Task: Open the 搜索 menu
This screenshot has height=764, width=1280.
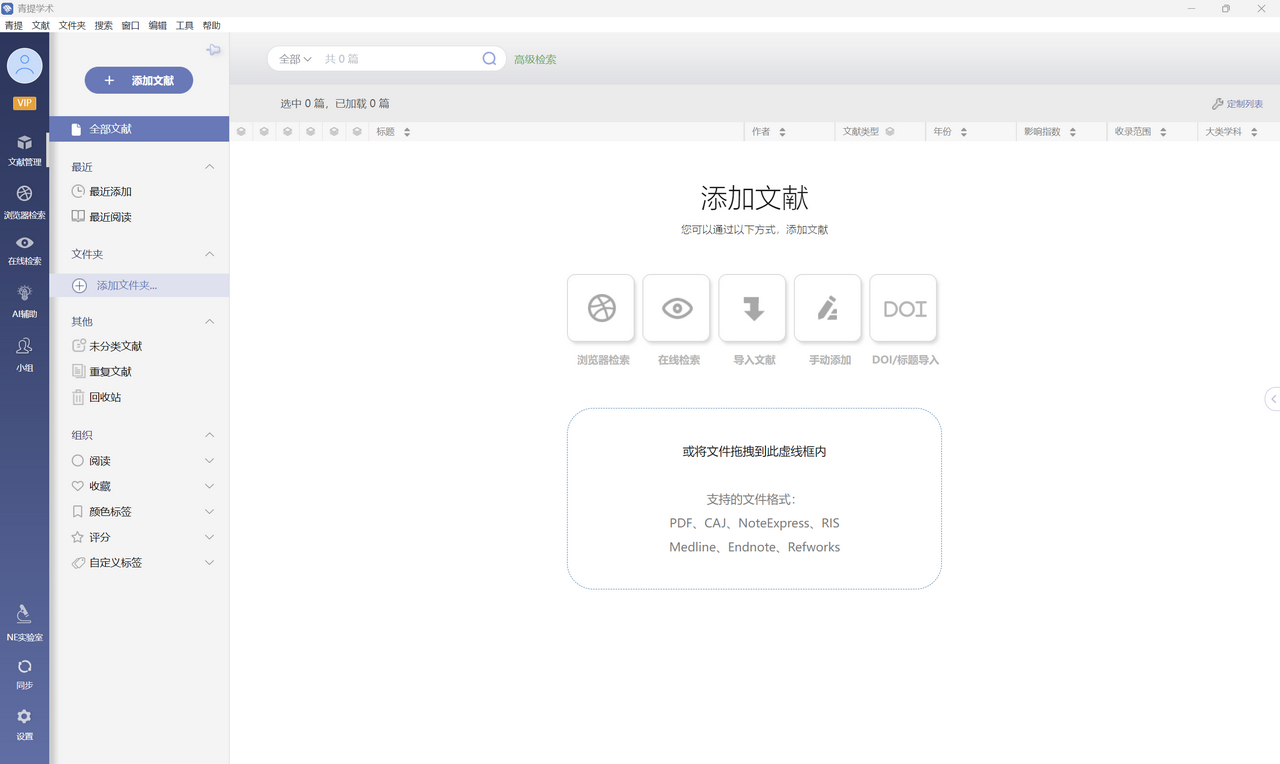Action: click(x=104, y=26)
